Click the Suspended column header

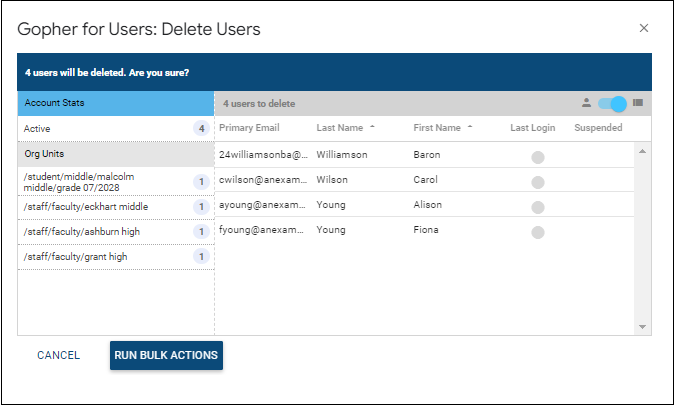coord(598,128)
